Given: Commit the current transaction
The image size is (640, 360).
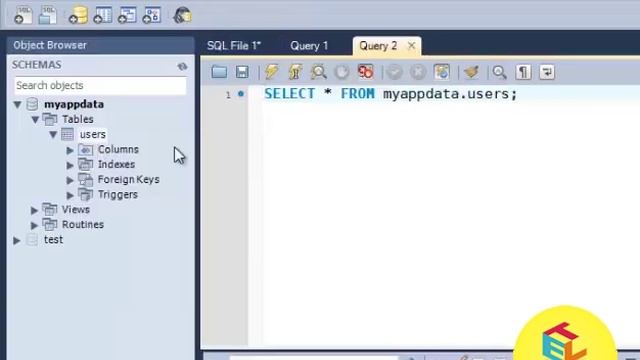Looking at the screenshot, I should coord(394,73).
